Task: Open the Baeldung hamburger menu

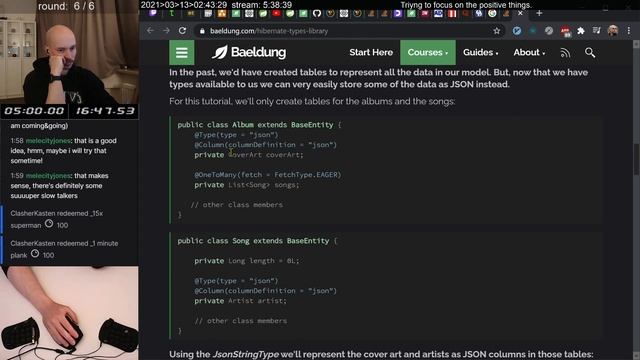Action: [x=182, y=53]
